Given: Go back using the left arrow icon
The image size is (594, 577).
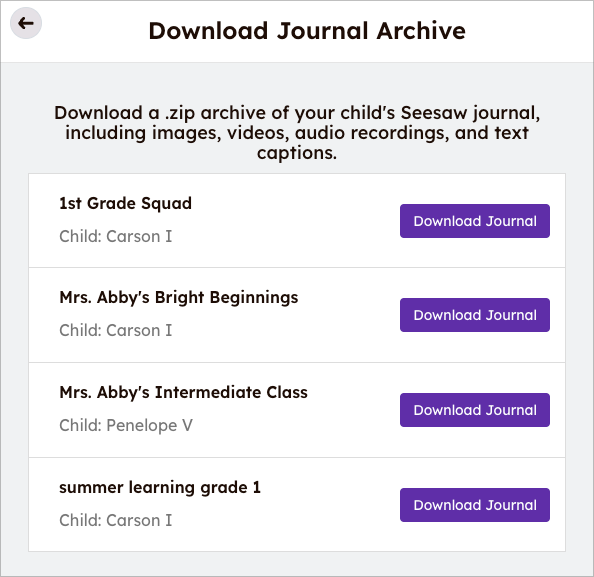Looking at the screenshot, I should (x=26, y=23).
